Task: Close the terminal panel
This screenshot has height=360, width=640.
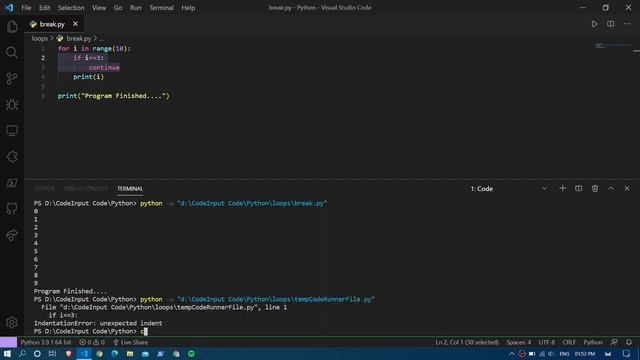Action: (627, 188)
